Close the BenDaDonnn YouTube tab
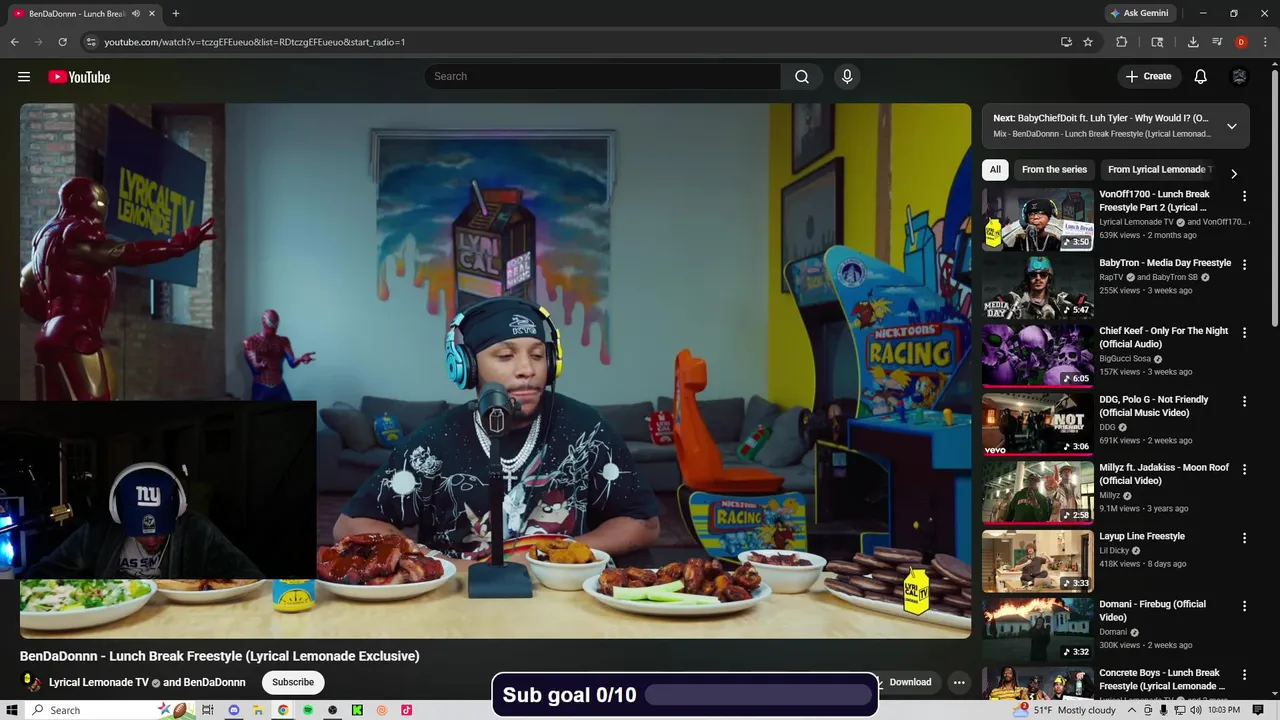The image size is (1280, 720). pos(151,14)
